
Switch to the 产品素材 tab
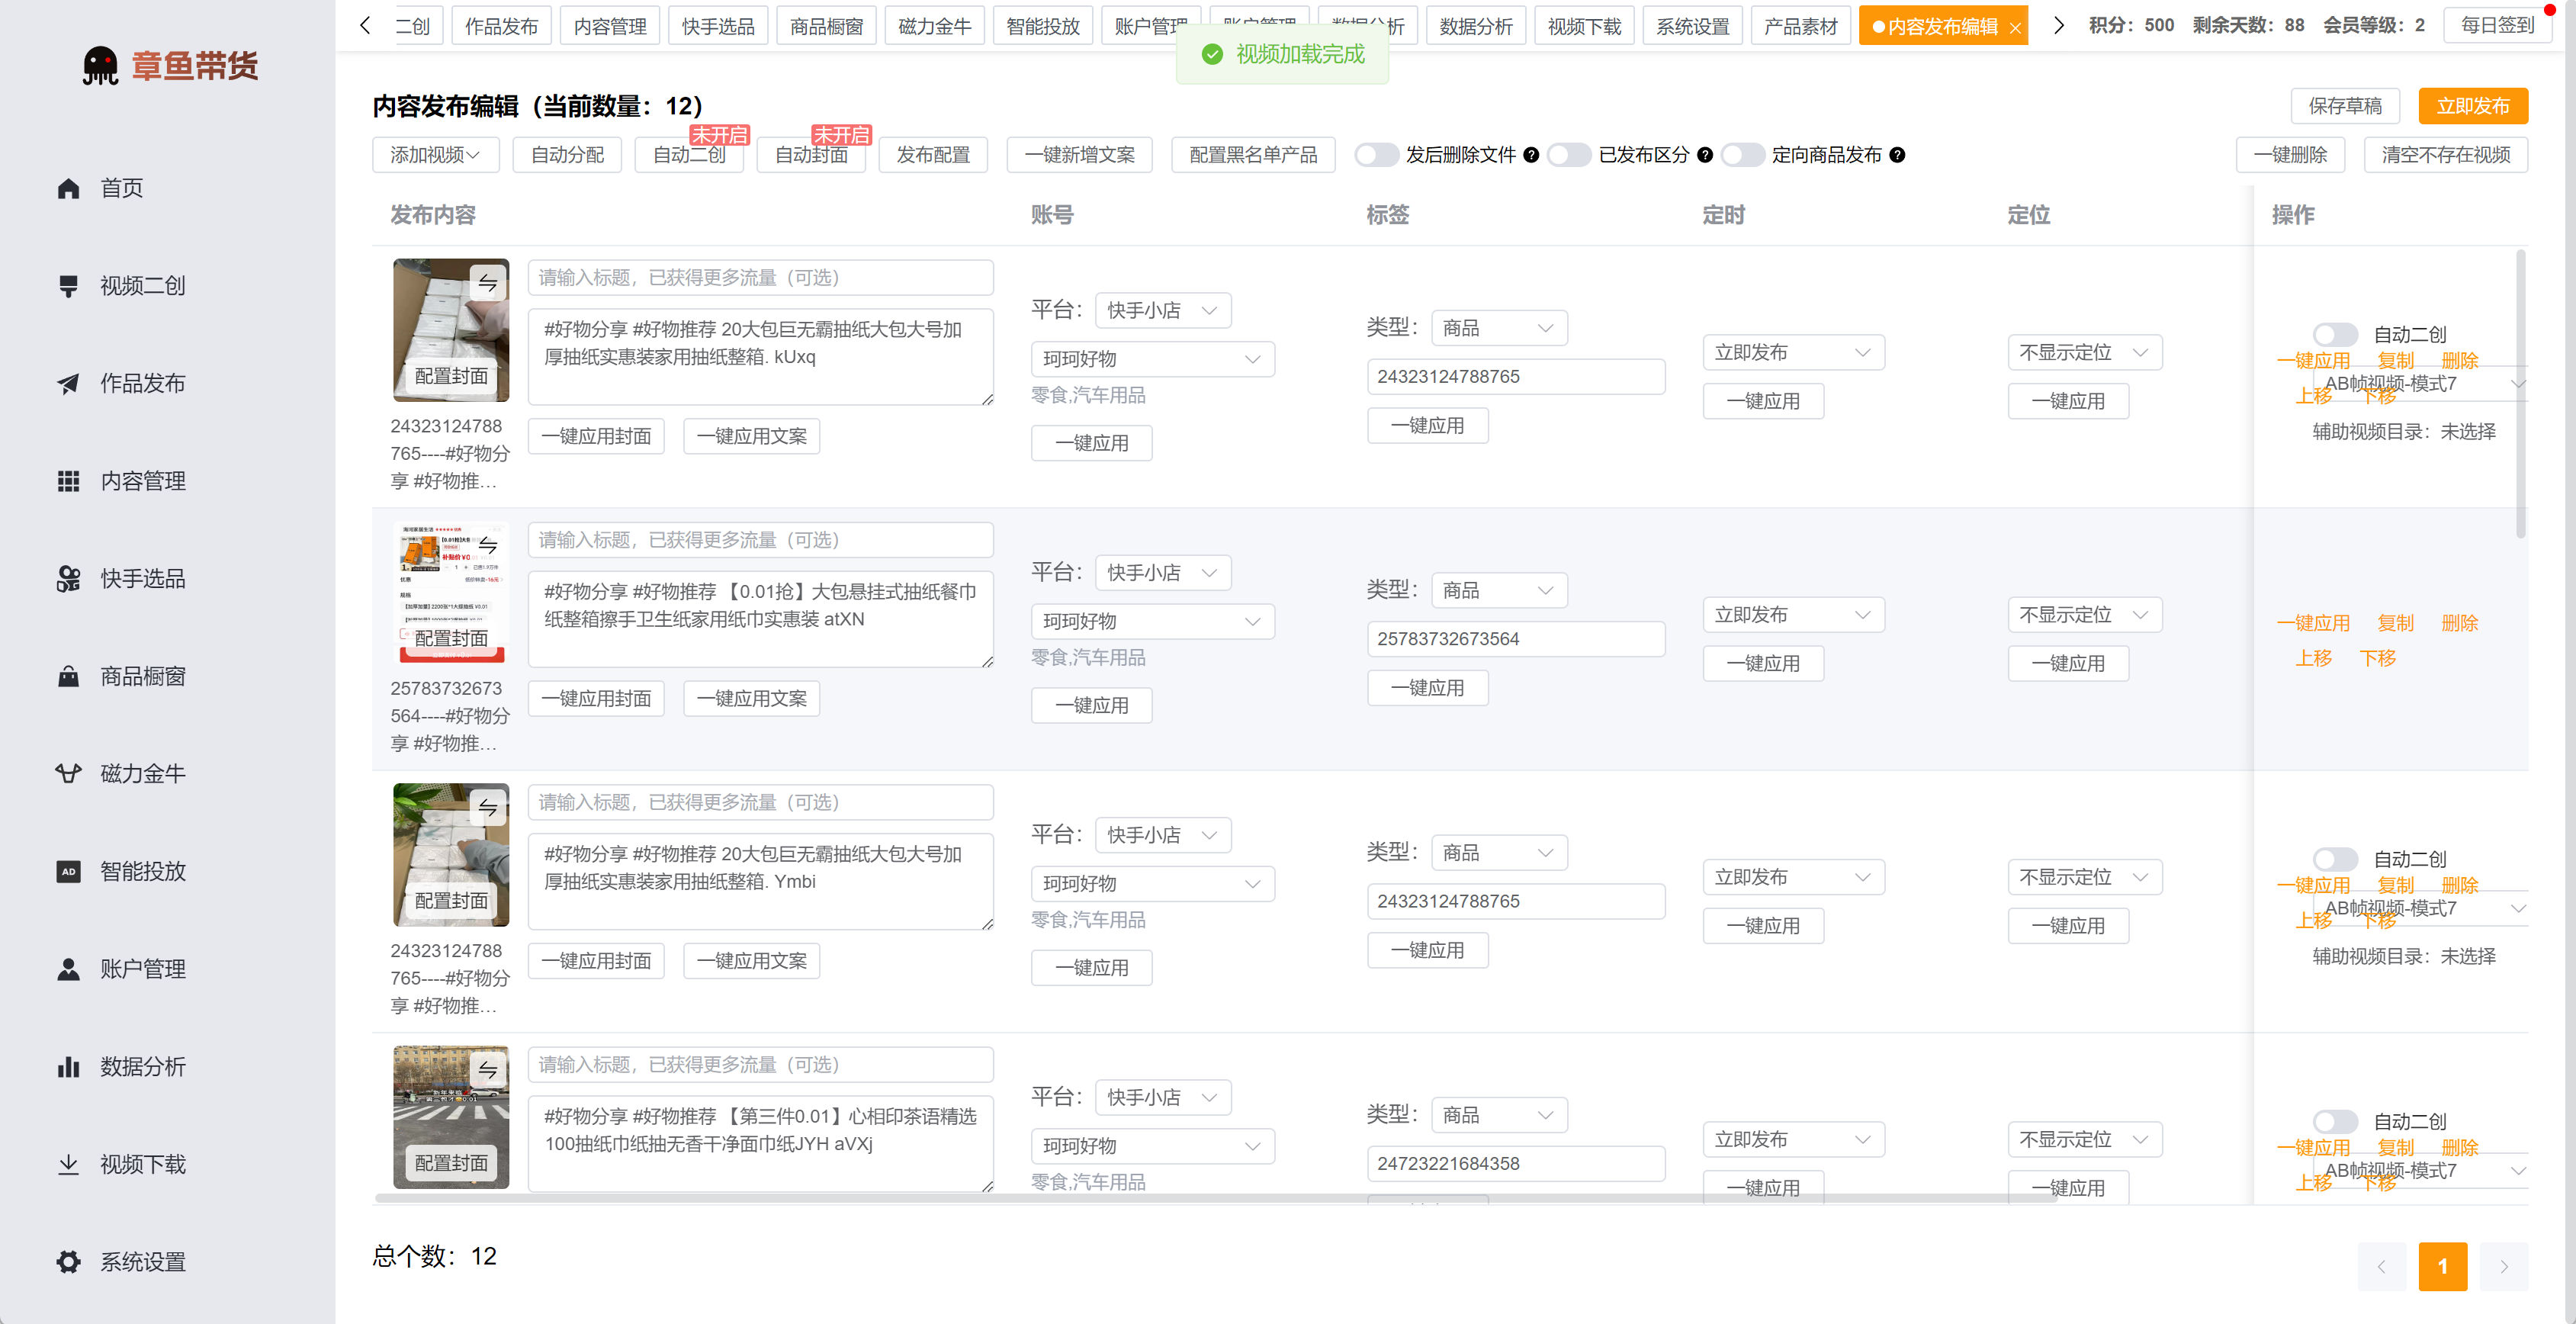coord(1800,26)
